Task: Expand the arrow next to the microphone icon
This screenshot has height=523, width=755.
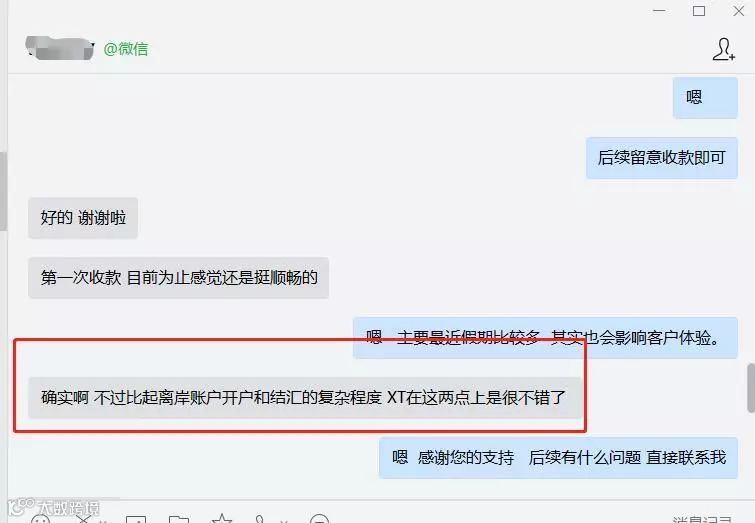Action: pyautogui.click(x=284, y=521)
